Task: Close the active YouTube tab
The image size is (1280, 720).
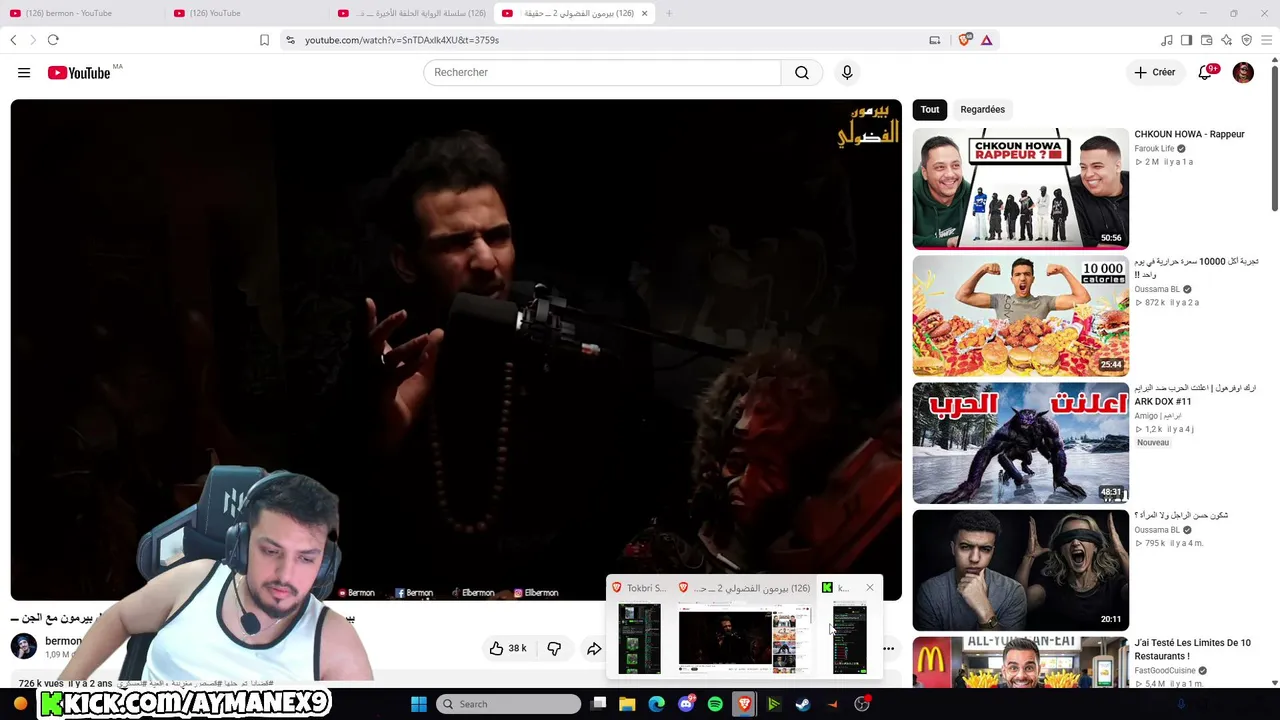Action: pyautogui.click(x=645, y=13)
